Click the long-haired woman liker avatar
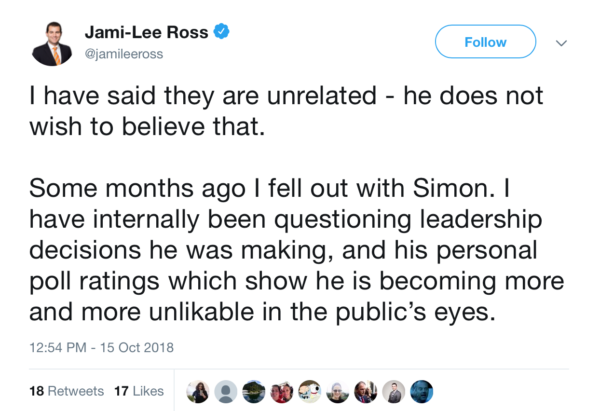The height and width of the screenshot is (411, 600). [x=198, y=392]
